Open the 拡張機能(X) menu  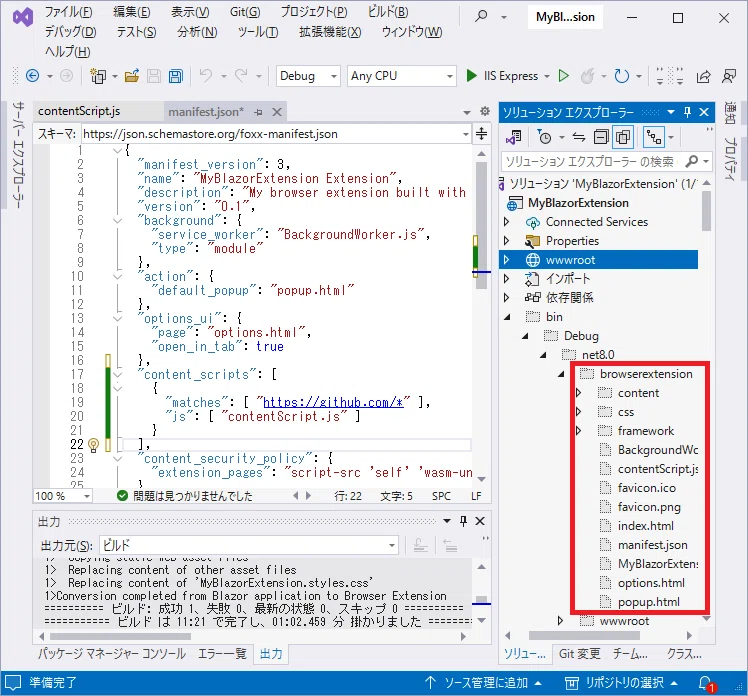coord(330,31)
